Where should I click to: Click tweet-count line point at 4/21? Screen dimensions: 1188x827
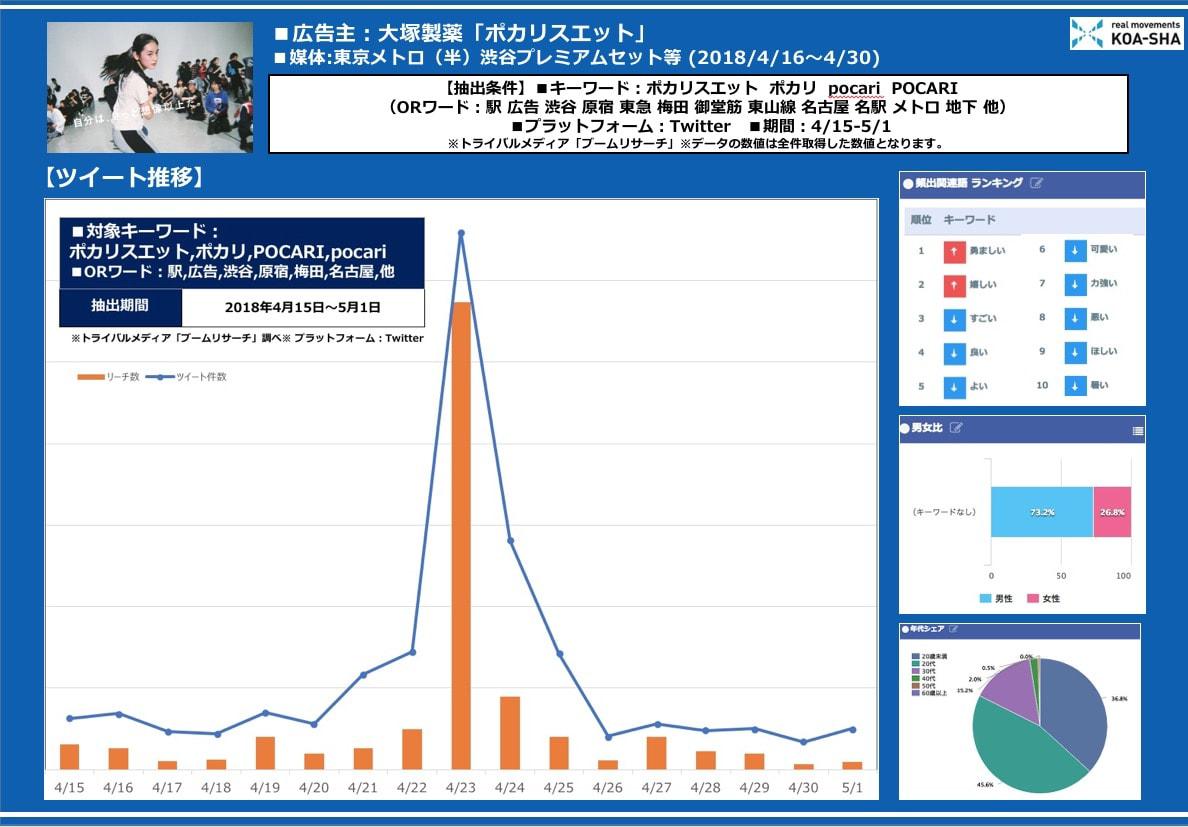point(364,674)
